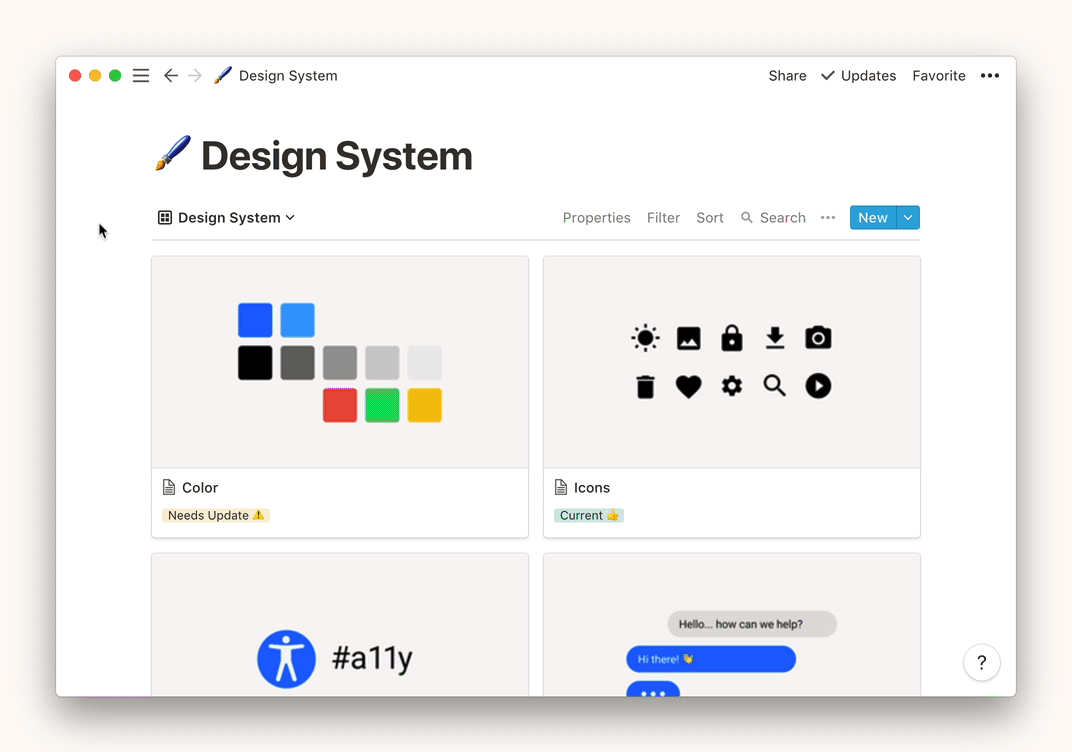Click the red color swatch
This screenshot has width=1072, height=752.
340,405
